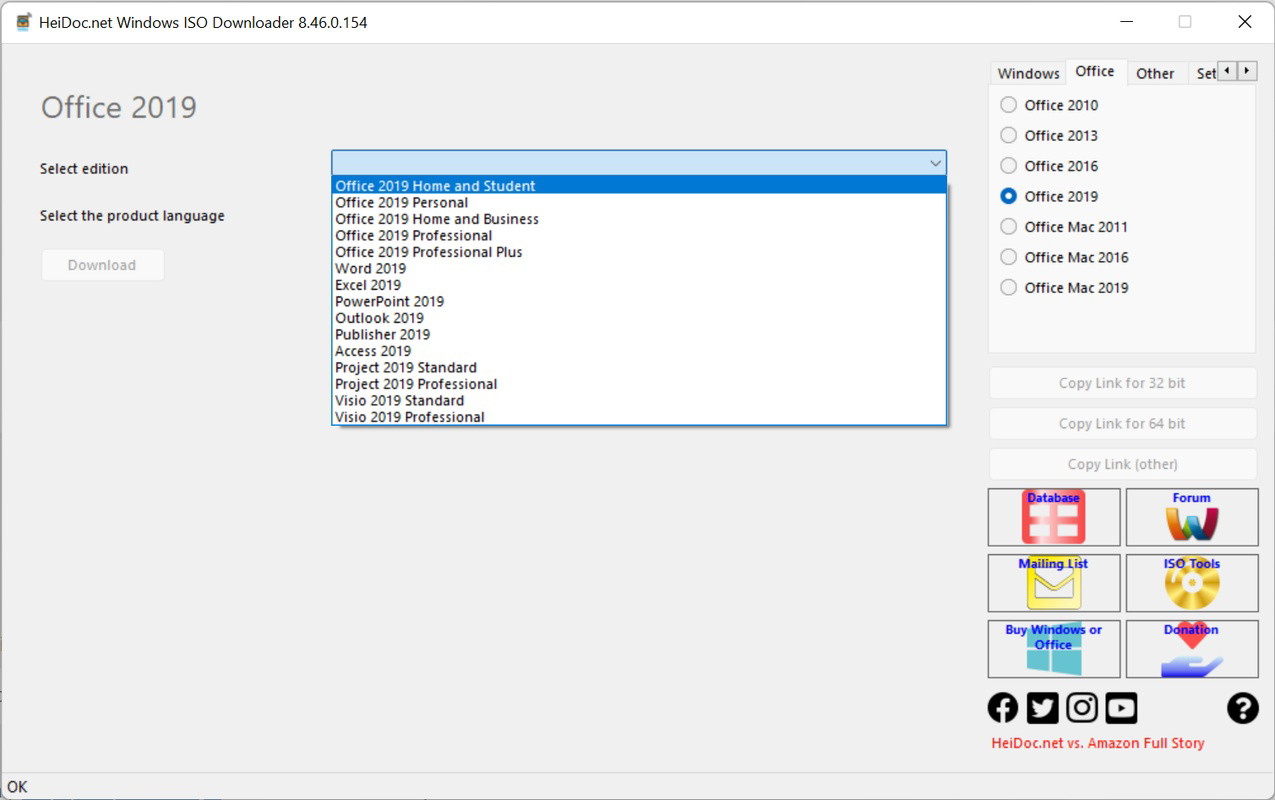Select the Office Mac 2019 radio button

coord(1008,288)
